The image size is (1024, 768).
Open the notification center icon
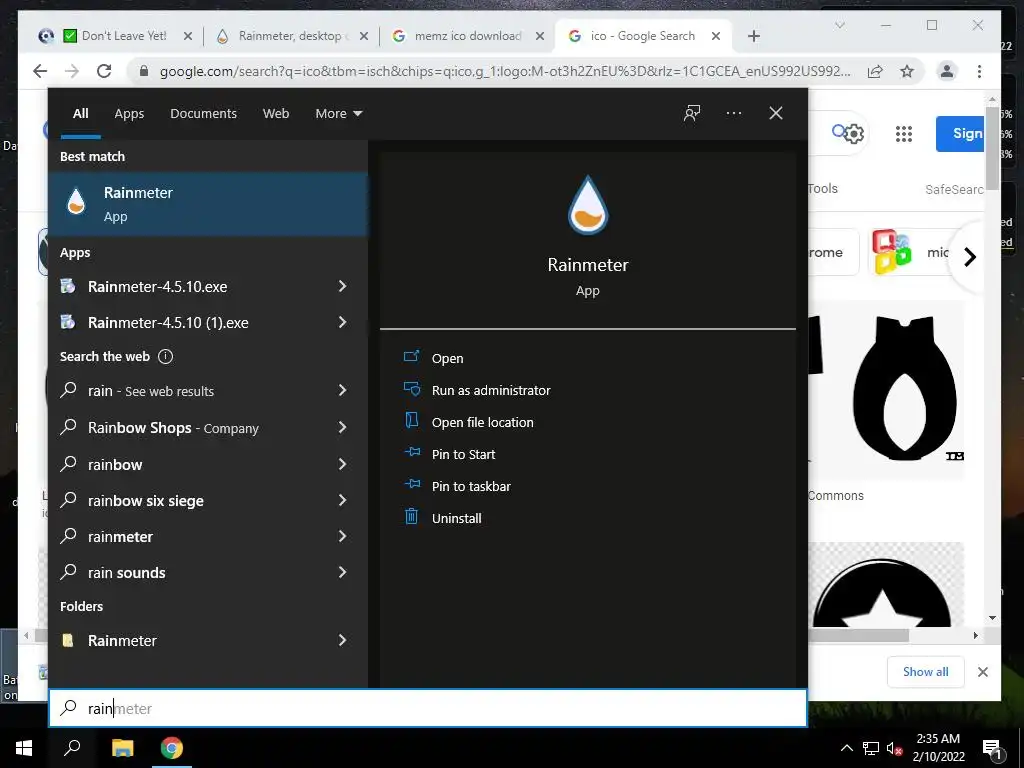click(x=993, y=748)
